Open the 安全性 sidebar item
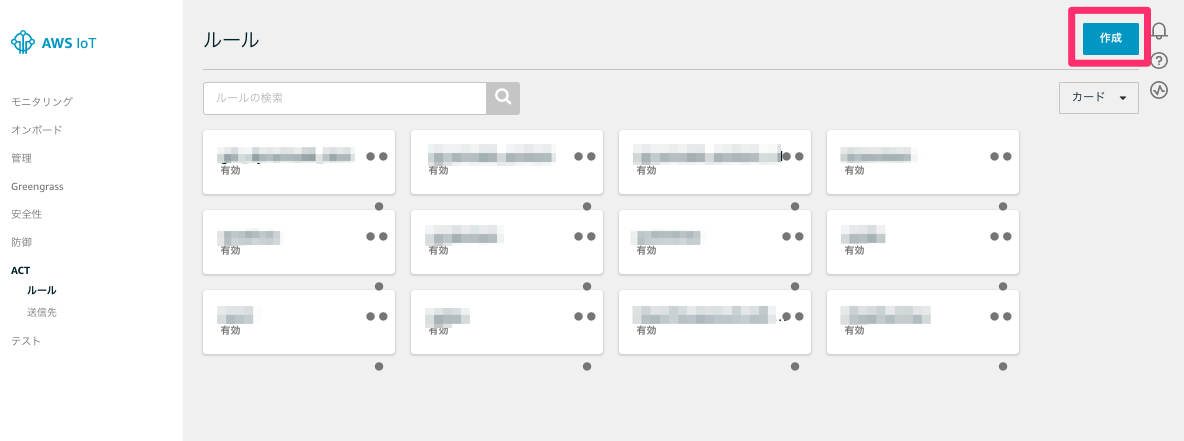 click(x=26, y=214)
